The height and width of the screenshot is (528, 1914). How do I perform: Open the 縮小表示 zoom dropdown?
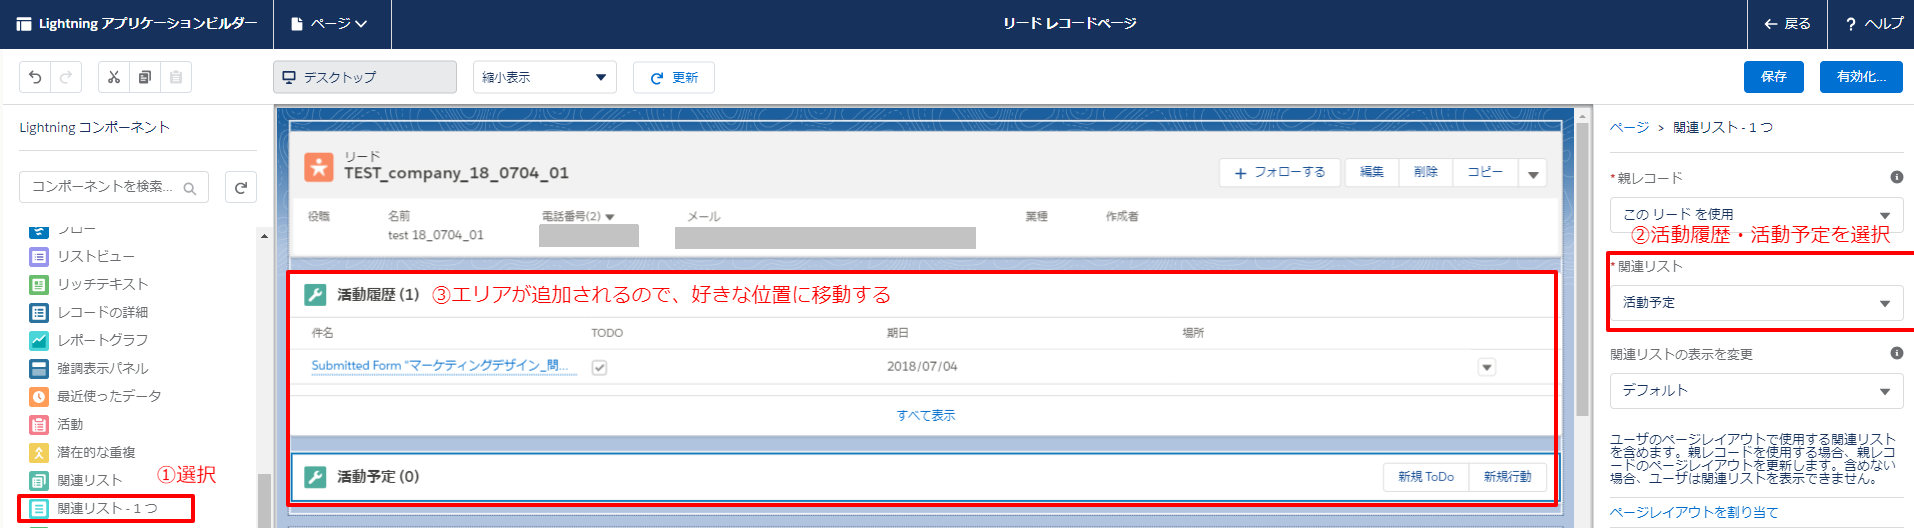(544, 77)
